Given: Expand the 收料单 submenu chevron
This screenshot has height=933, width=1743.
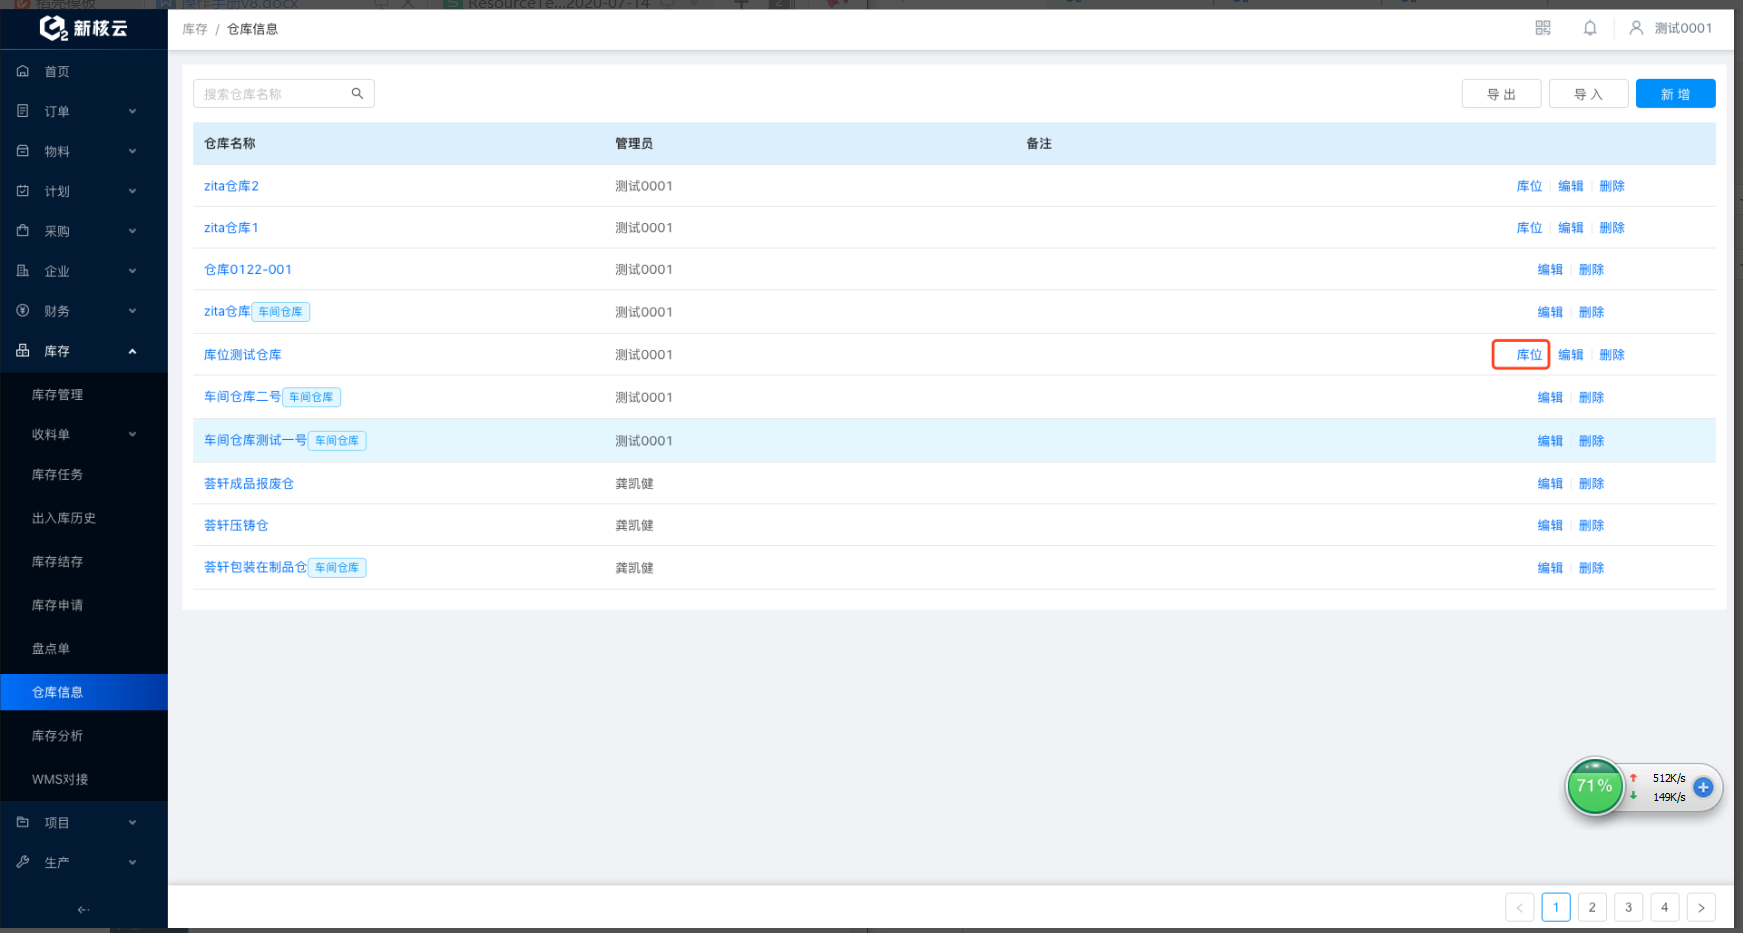Looking at the screenshot, I should click(132, 434).
